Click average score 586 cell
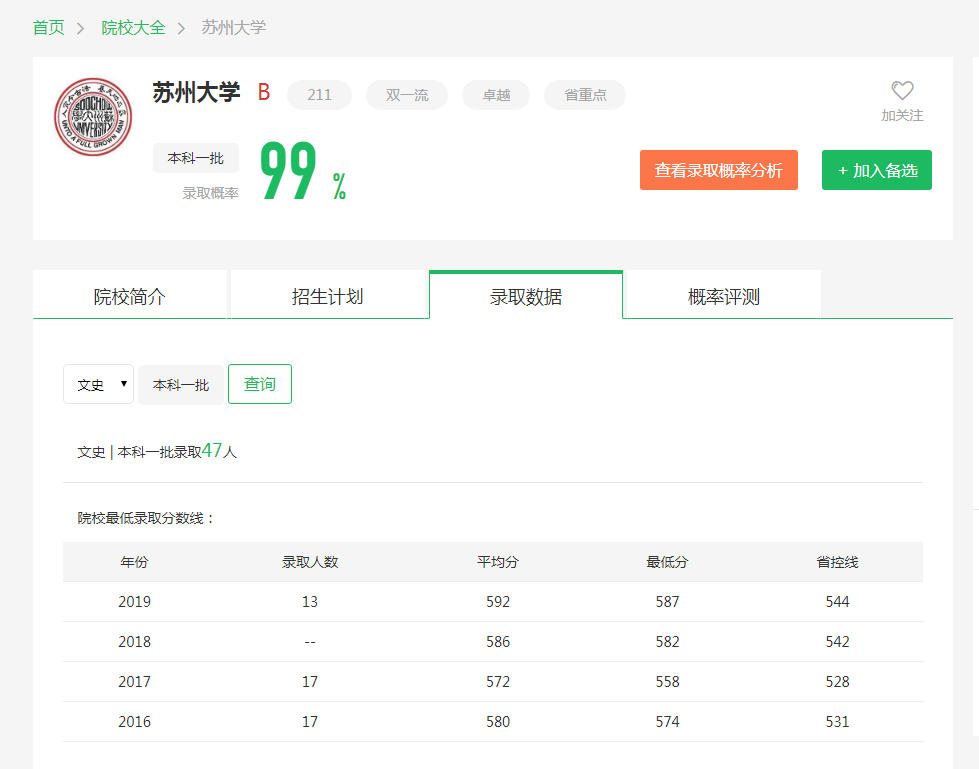 pos(498,642)
